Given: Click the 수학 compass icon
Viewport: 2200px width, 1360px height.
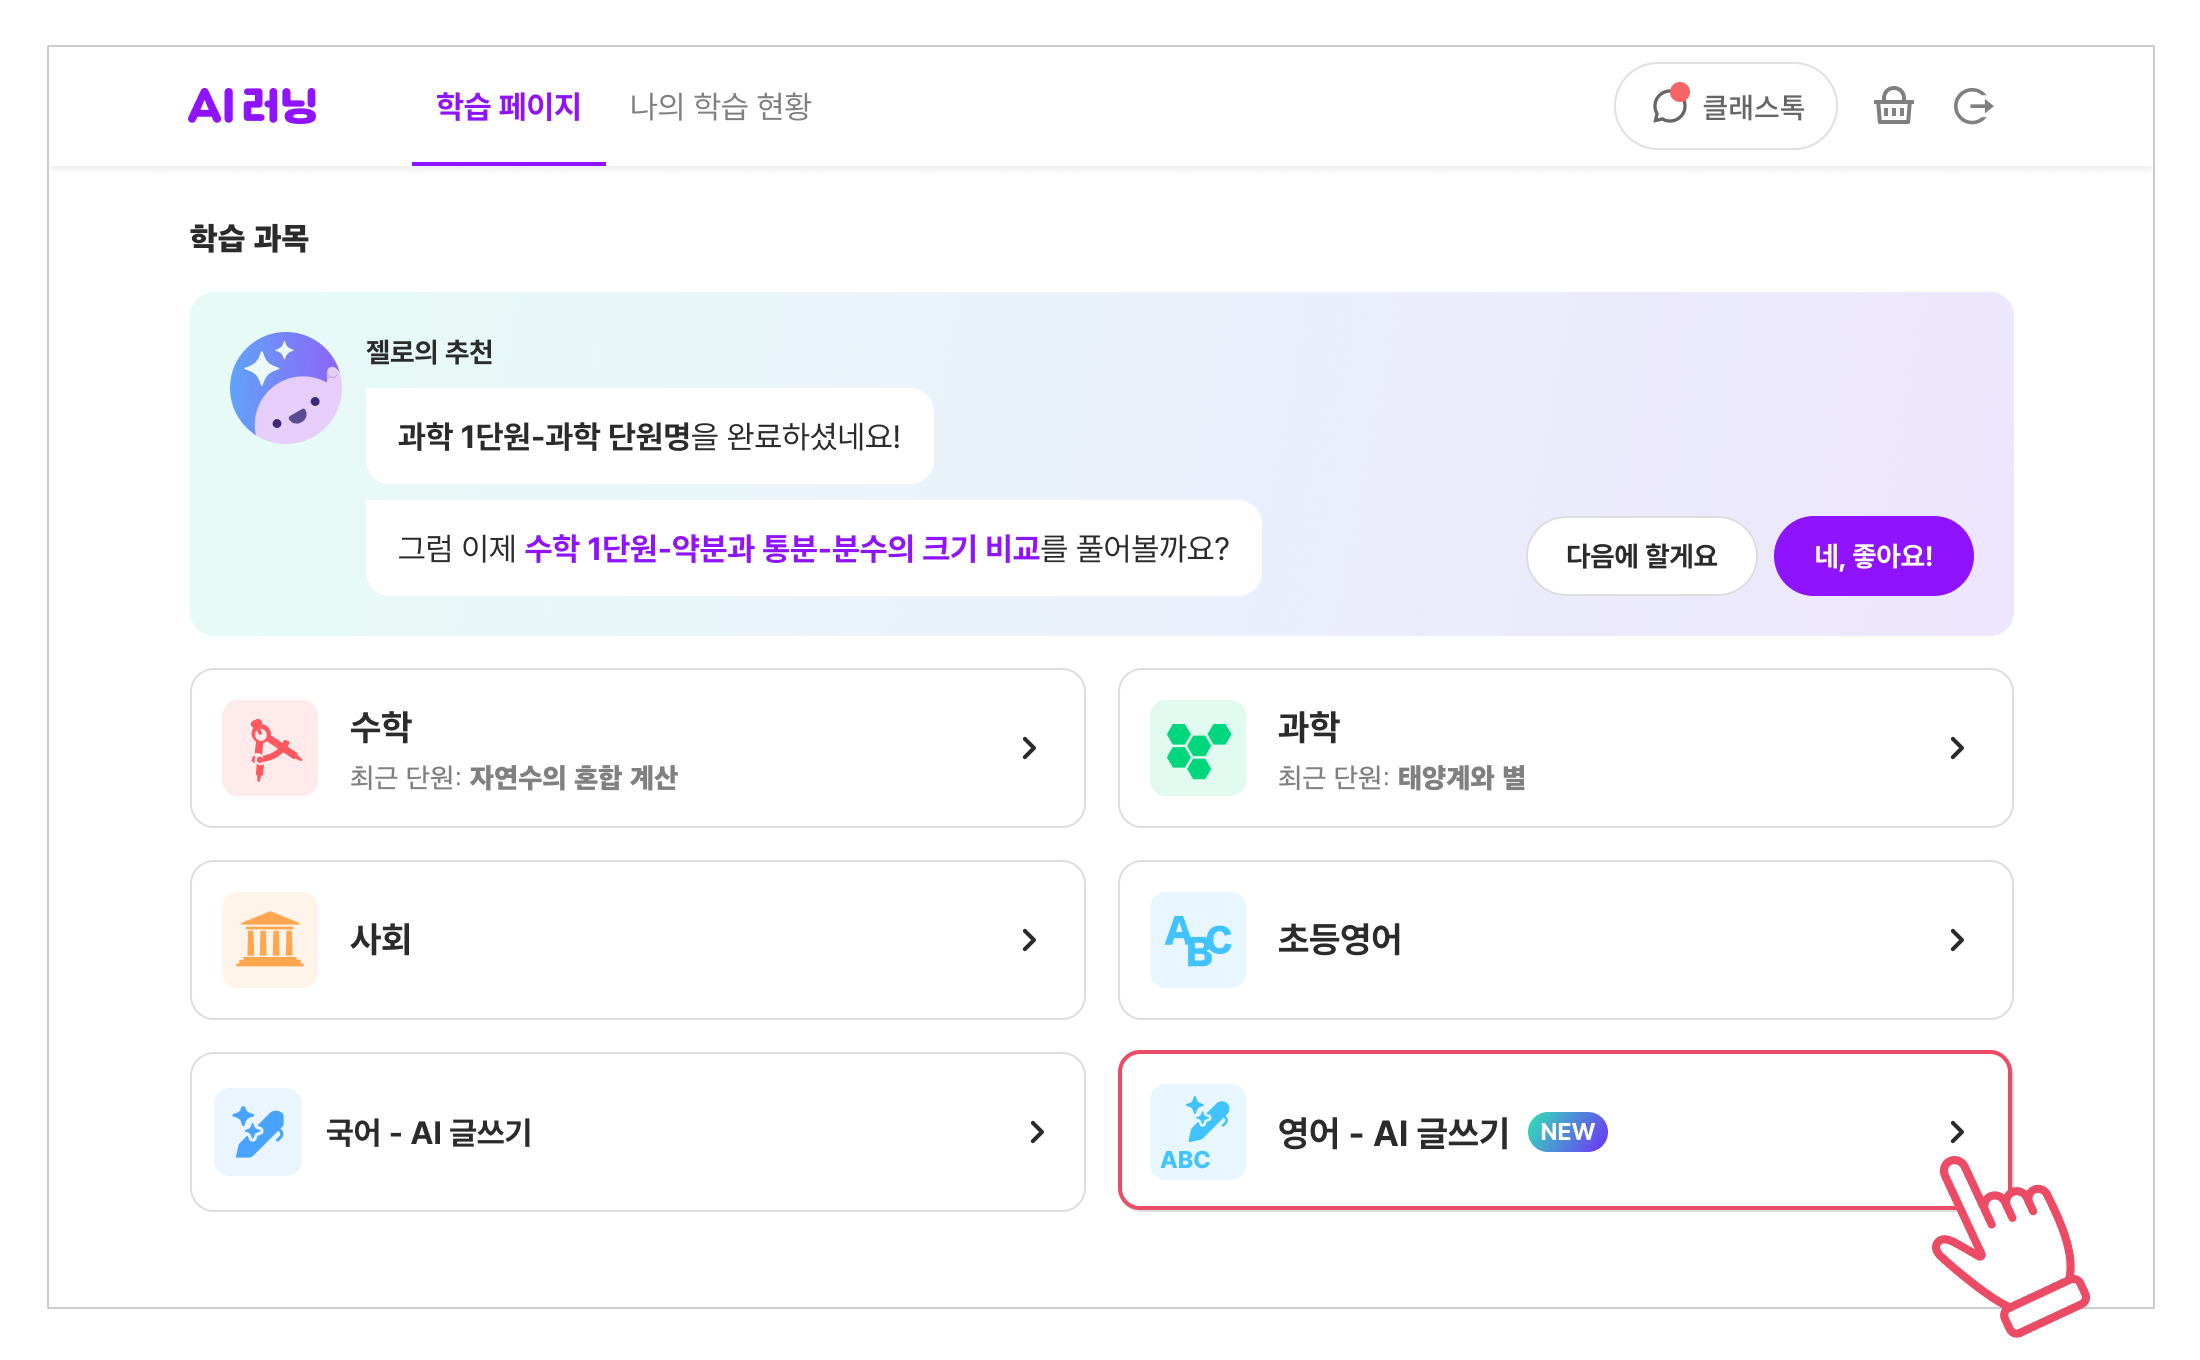Looking at the screenshot, I should click(270, 748).
